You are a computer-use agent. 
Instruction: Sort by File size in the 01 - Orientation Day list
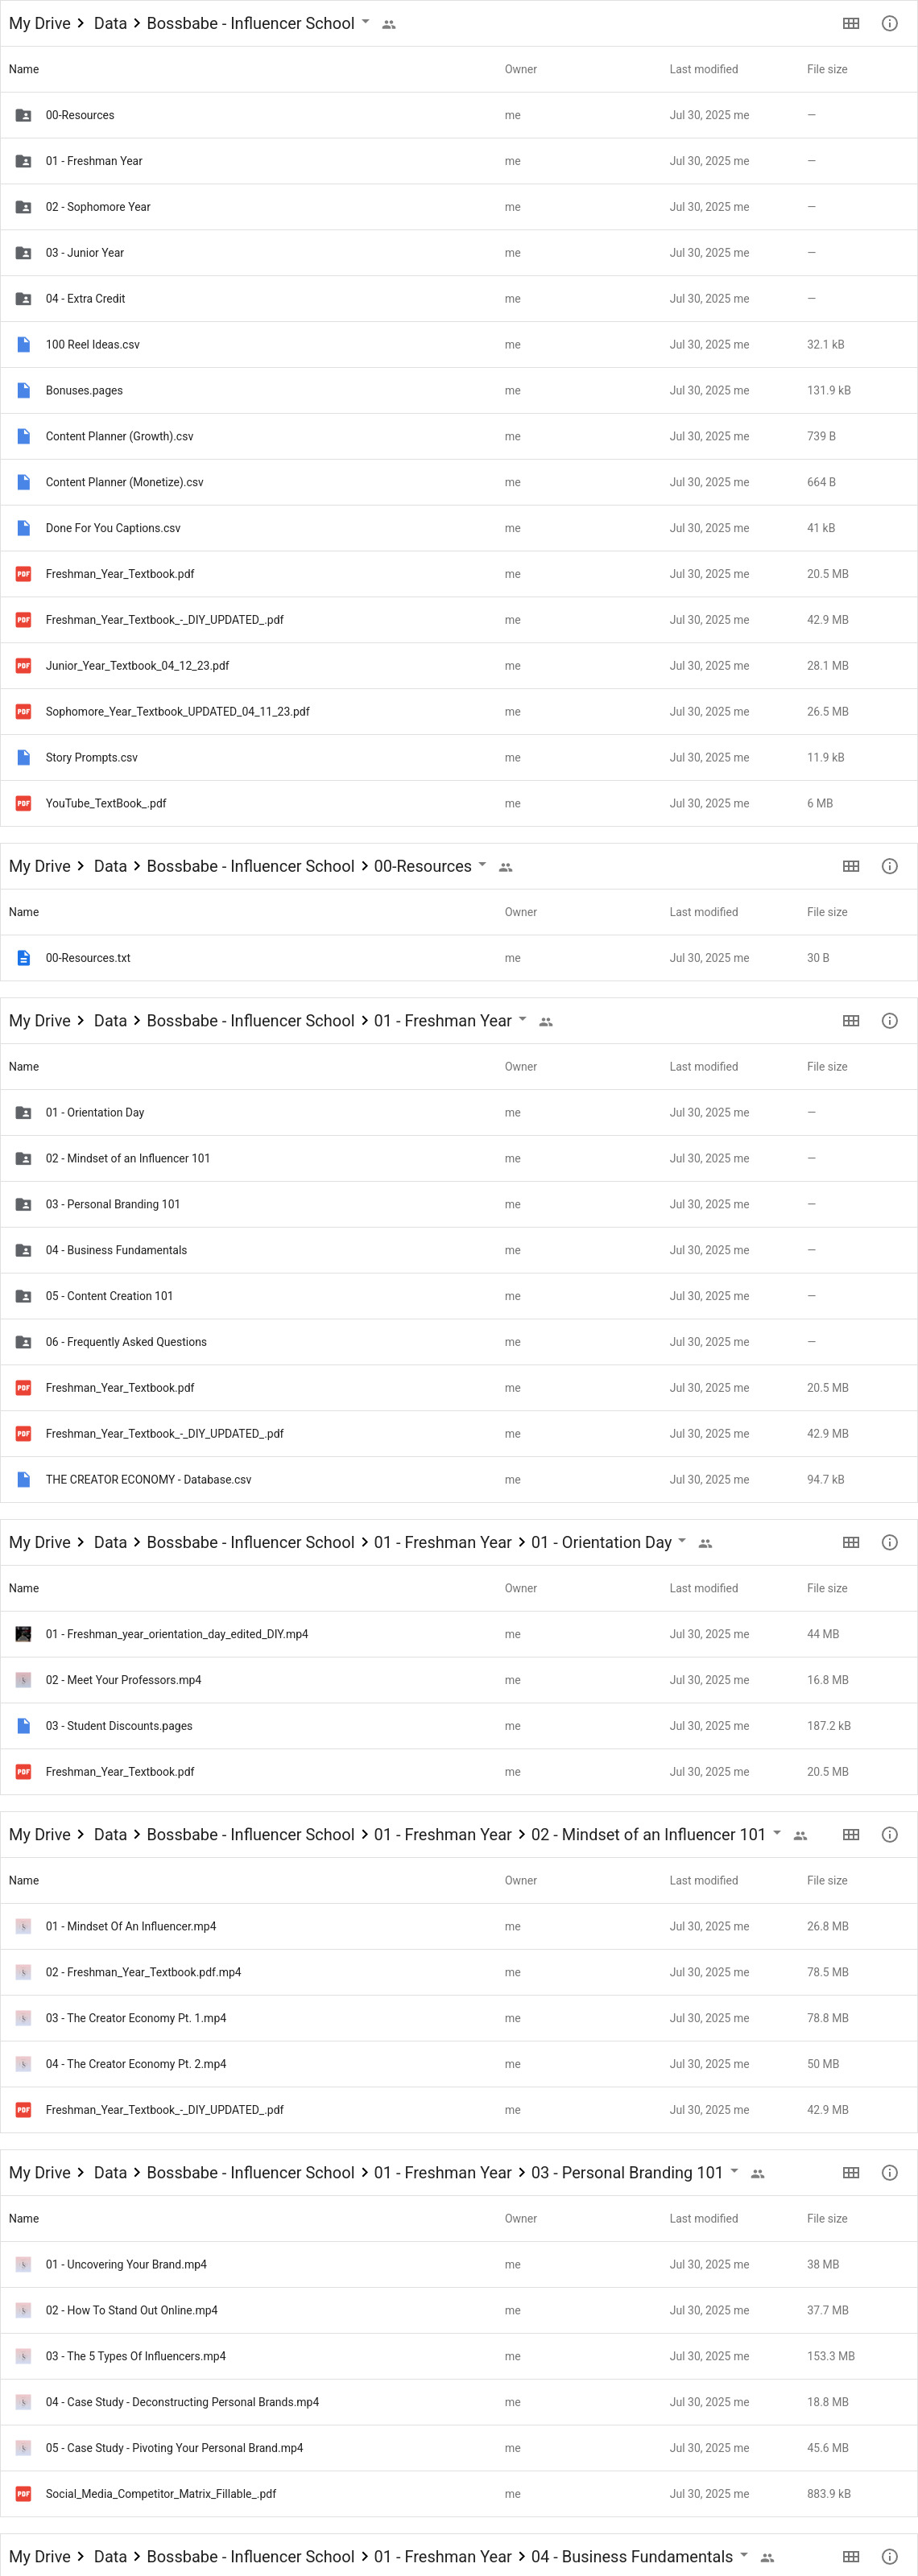tap(827, 1589)
